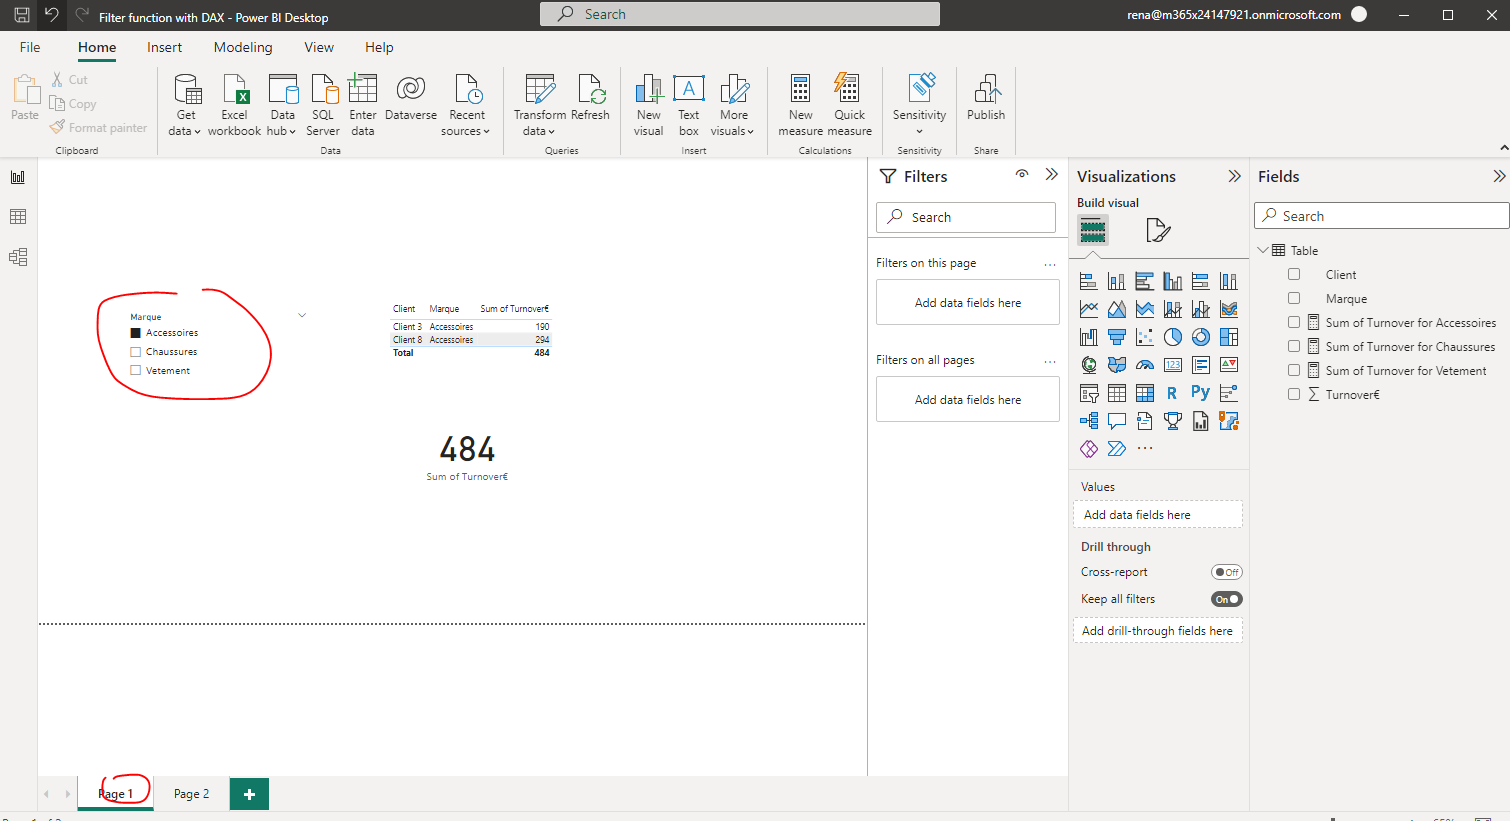Click the Publish icon
The width and height of the screenshot is (1510, 821).
click(x=986, y=98)
